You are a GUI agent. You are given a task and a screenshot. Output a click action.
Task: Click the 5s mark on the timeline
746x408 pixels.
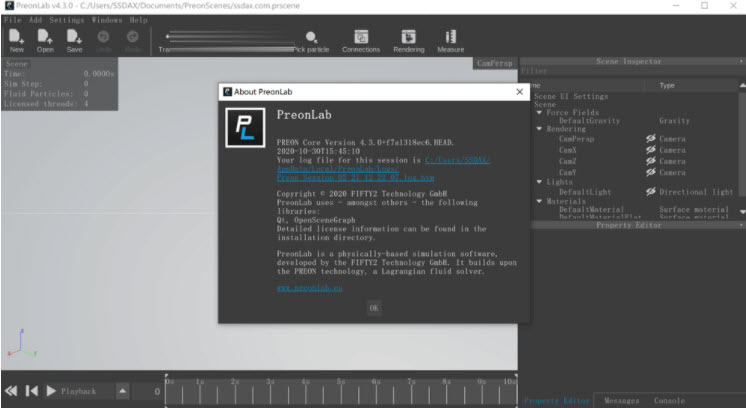click(x=340, y=382)
